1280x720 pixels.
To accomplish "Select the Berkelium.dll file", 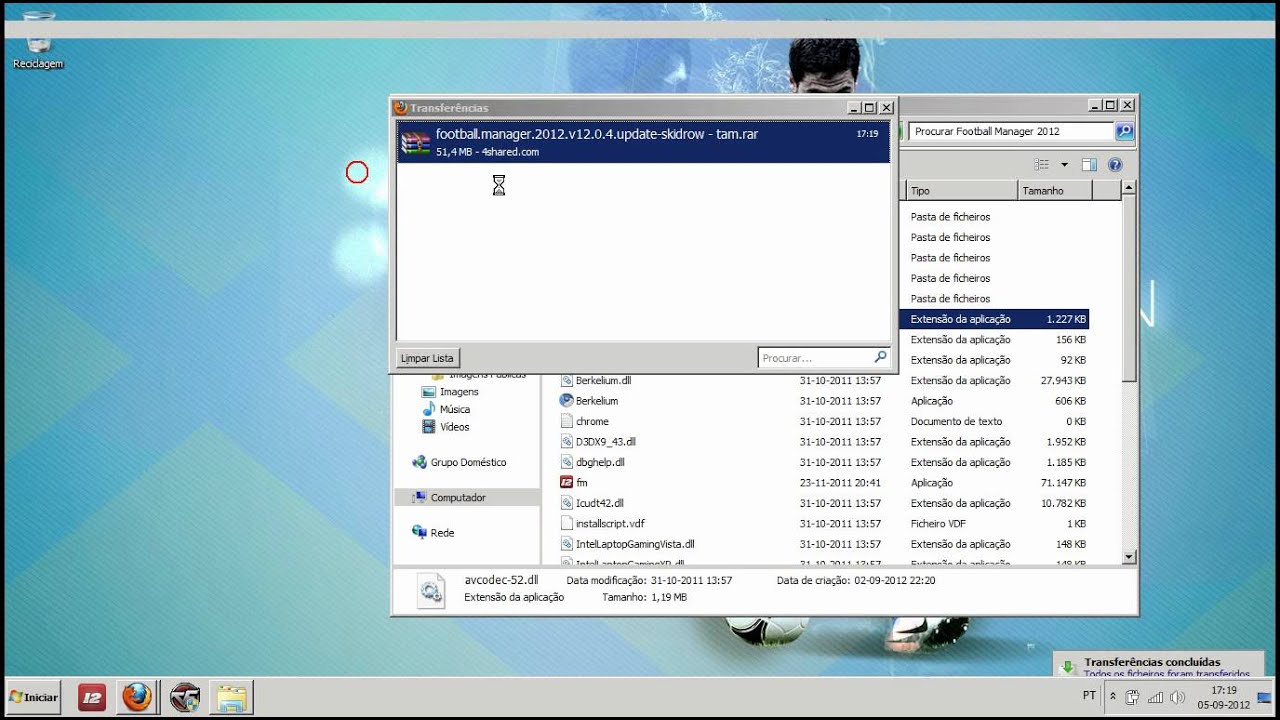I will point(603,380).
